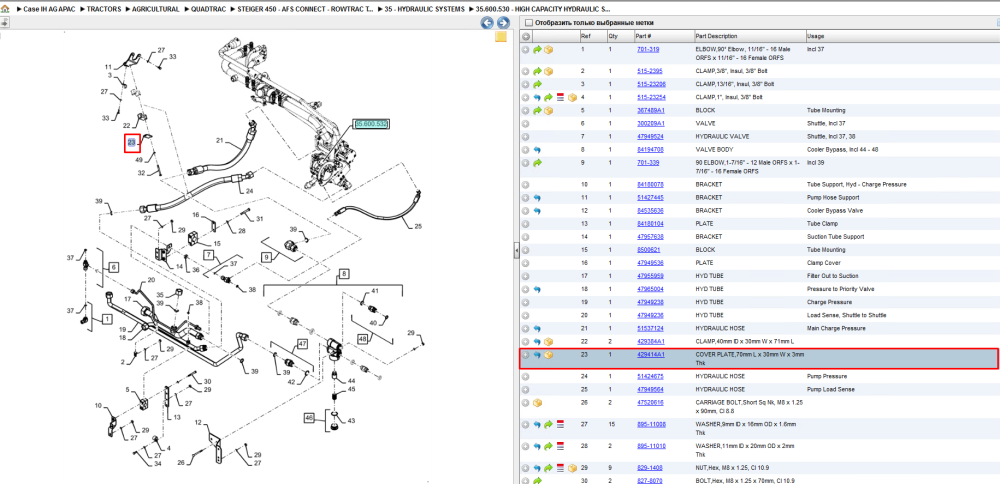1000x484 pixels.
Task: Add part 701-319 with its plus icon
Action: (x=526, y=50)
